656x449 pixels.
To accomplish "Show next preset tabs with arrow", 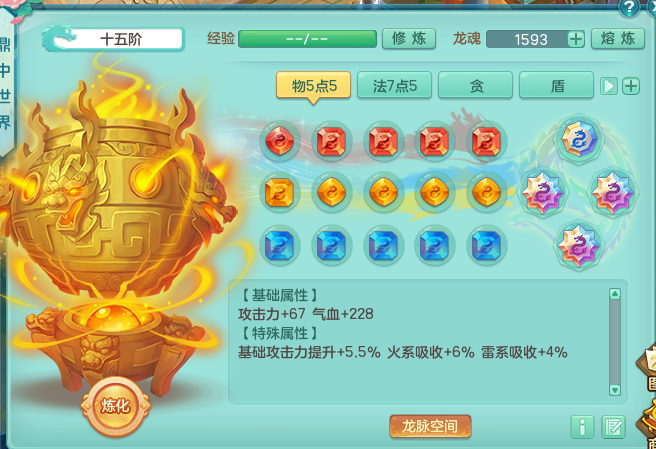I will click(609, 86).
